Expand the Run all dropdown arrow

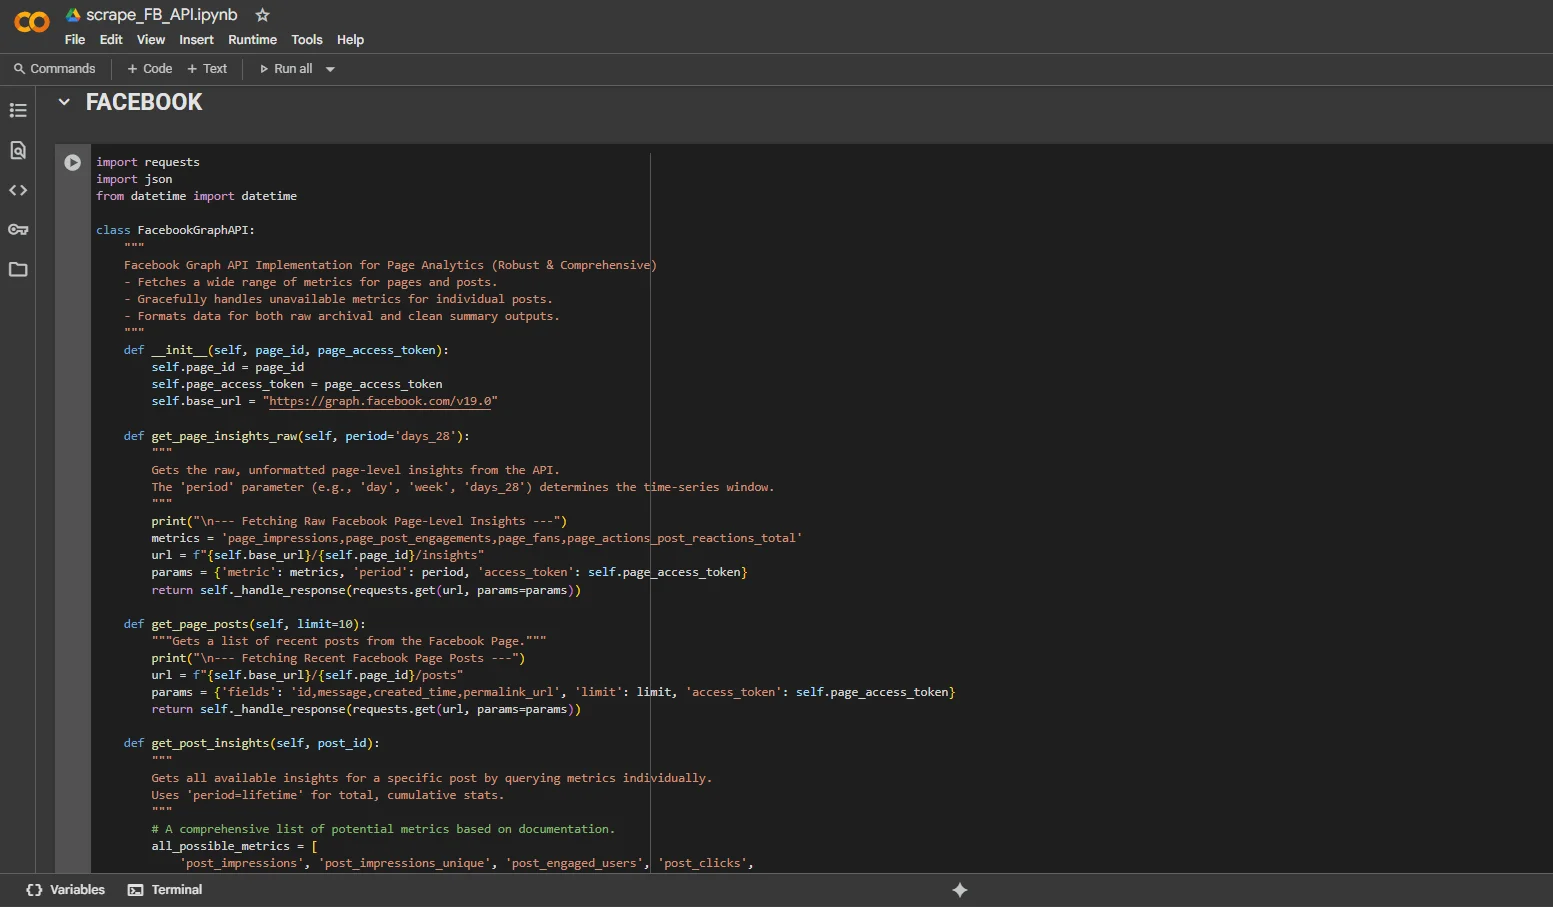330,69
